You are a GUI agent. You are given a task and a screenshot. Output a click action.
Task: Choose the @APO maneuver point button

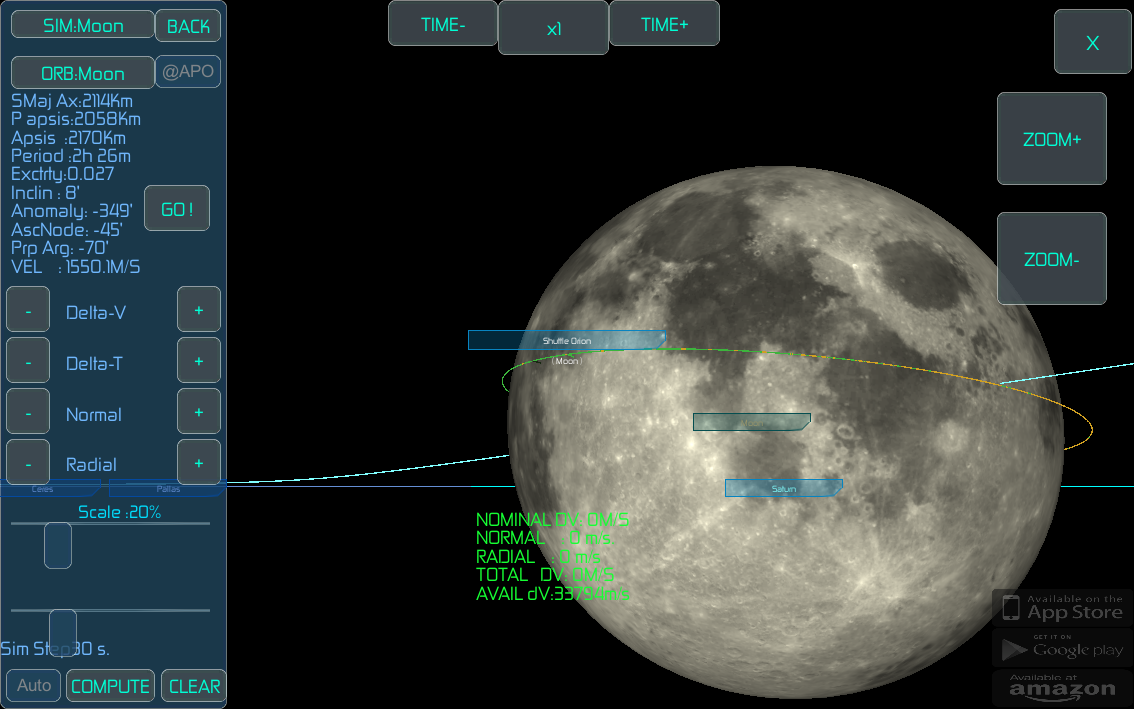tap(188, 72)
